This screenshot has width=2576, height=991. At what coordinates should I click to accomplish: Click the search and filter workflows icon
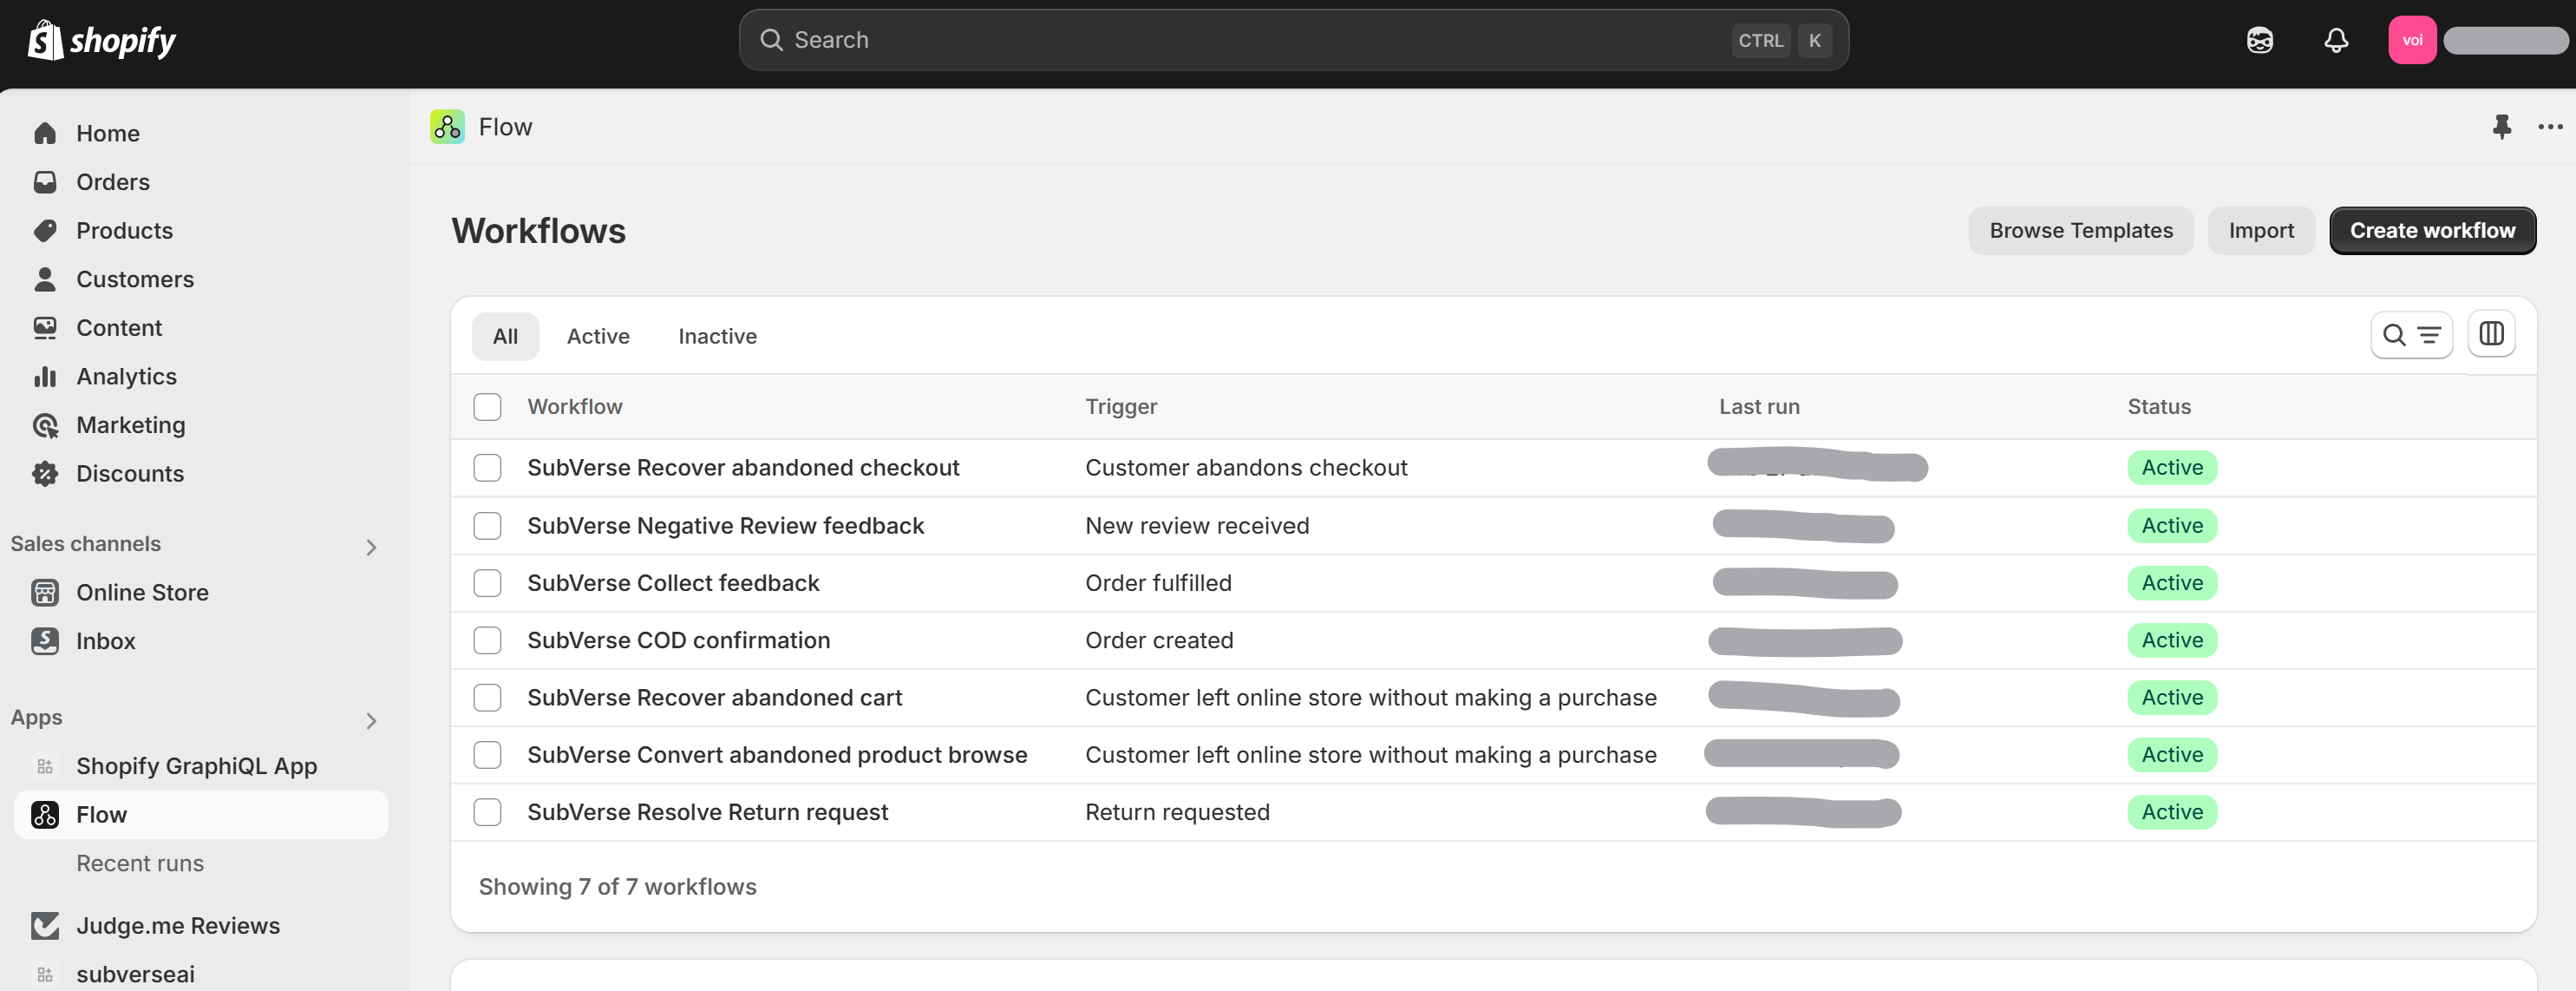pyautogui.click(x=2410, y=335)
